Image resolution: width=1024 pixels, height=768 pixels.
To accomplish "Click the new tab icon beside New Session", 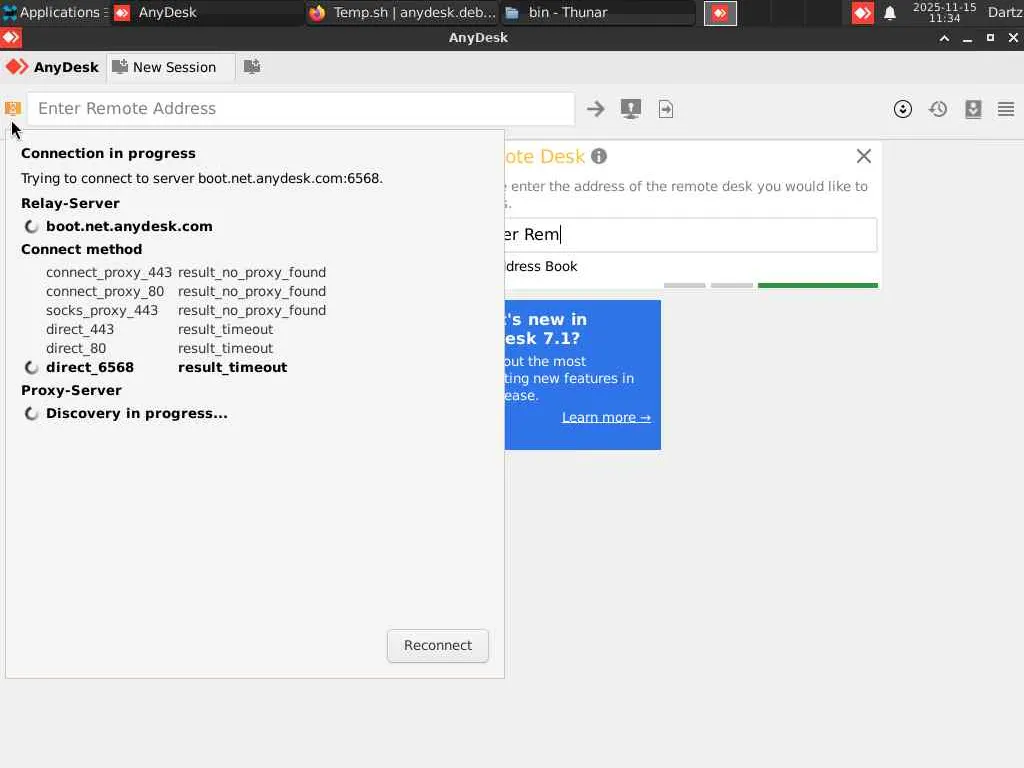I will 251,67.
